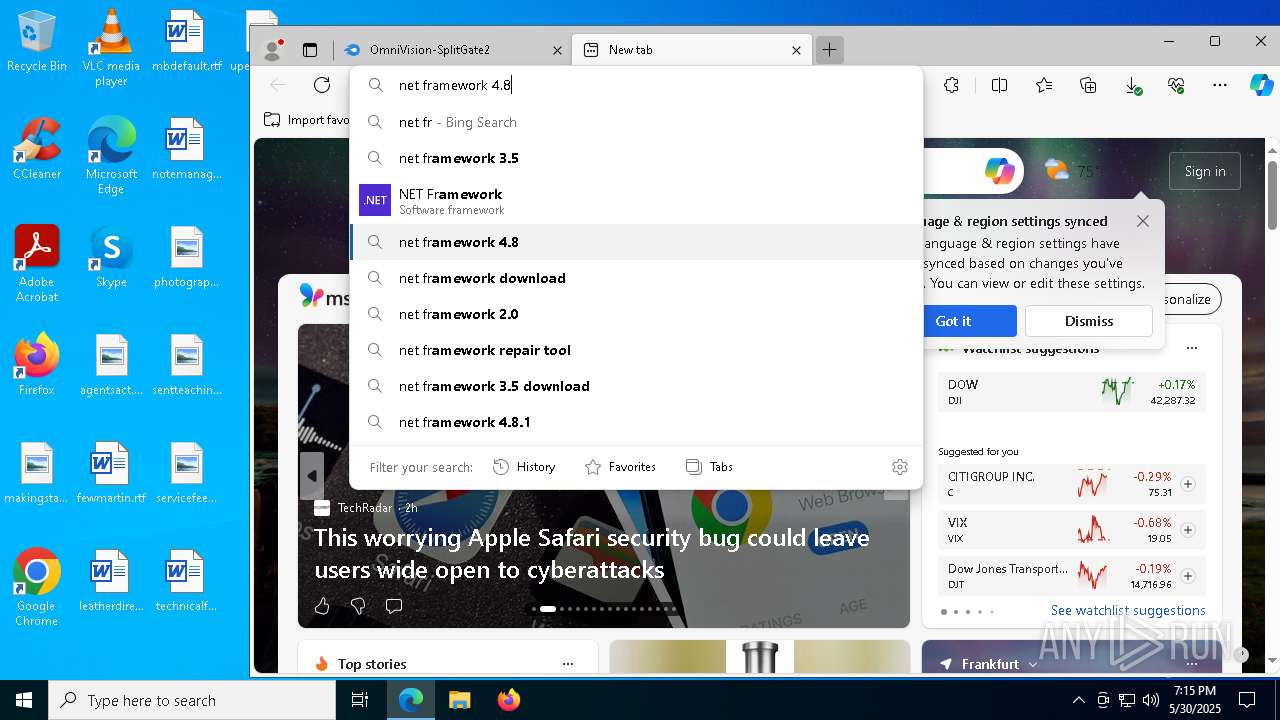This screenshot has width=1280, height=720.
Task: Click Import favorites bar item
Action: point(307,120)
